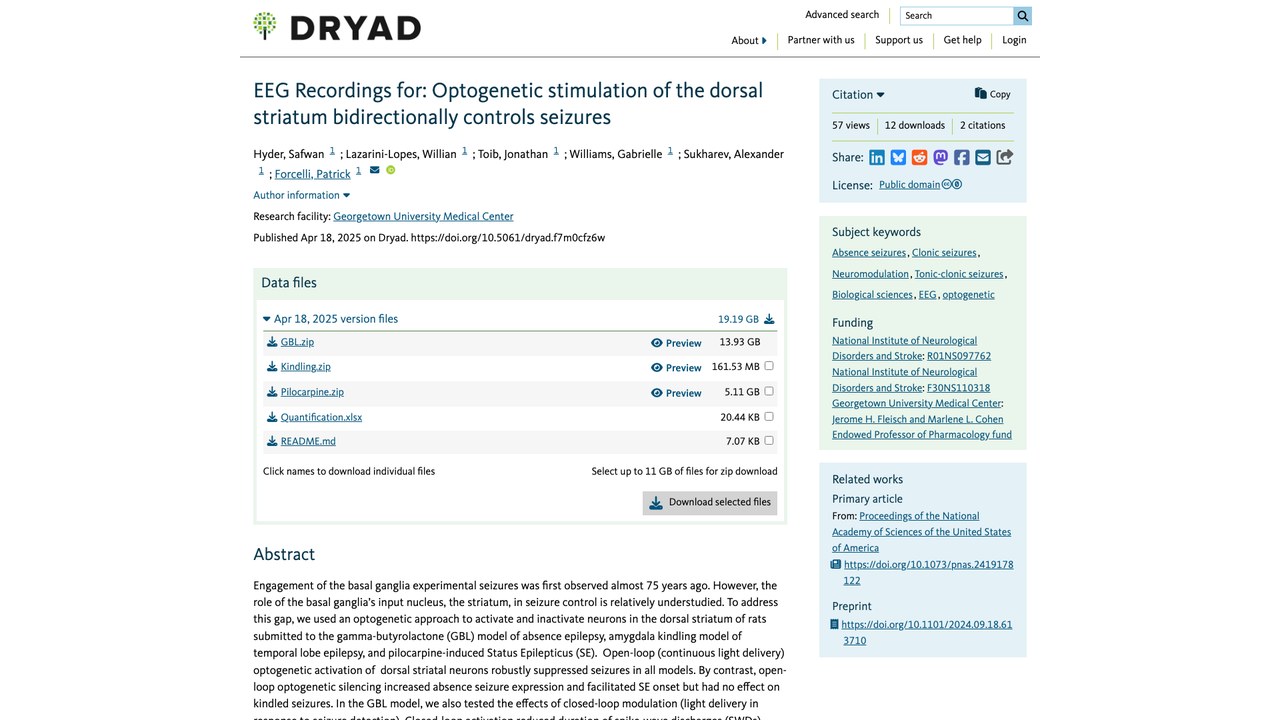Click the Login menu item
Image resolution: width=1280 pixels, height=720 pixels.
pos(1014,40)
